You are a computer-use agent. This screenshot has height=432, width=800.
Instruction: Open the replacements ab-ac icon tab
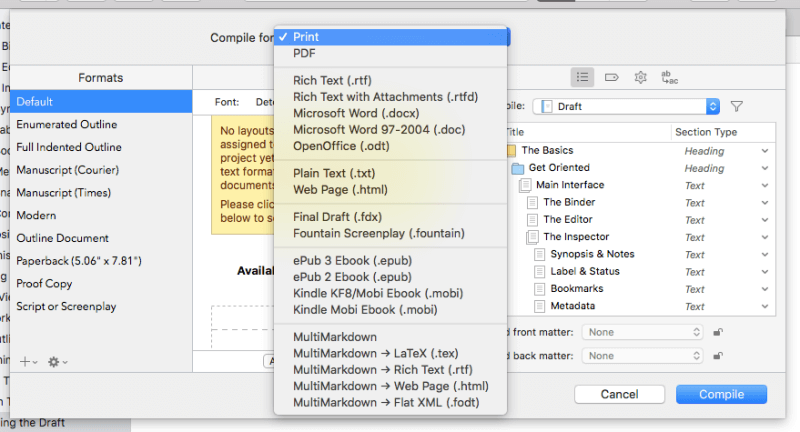coord(669,78)
